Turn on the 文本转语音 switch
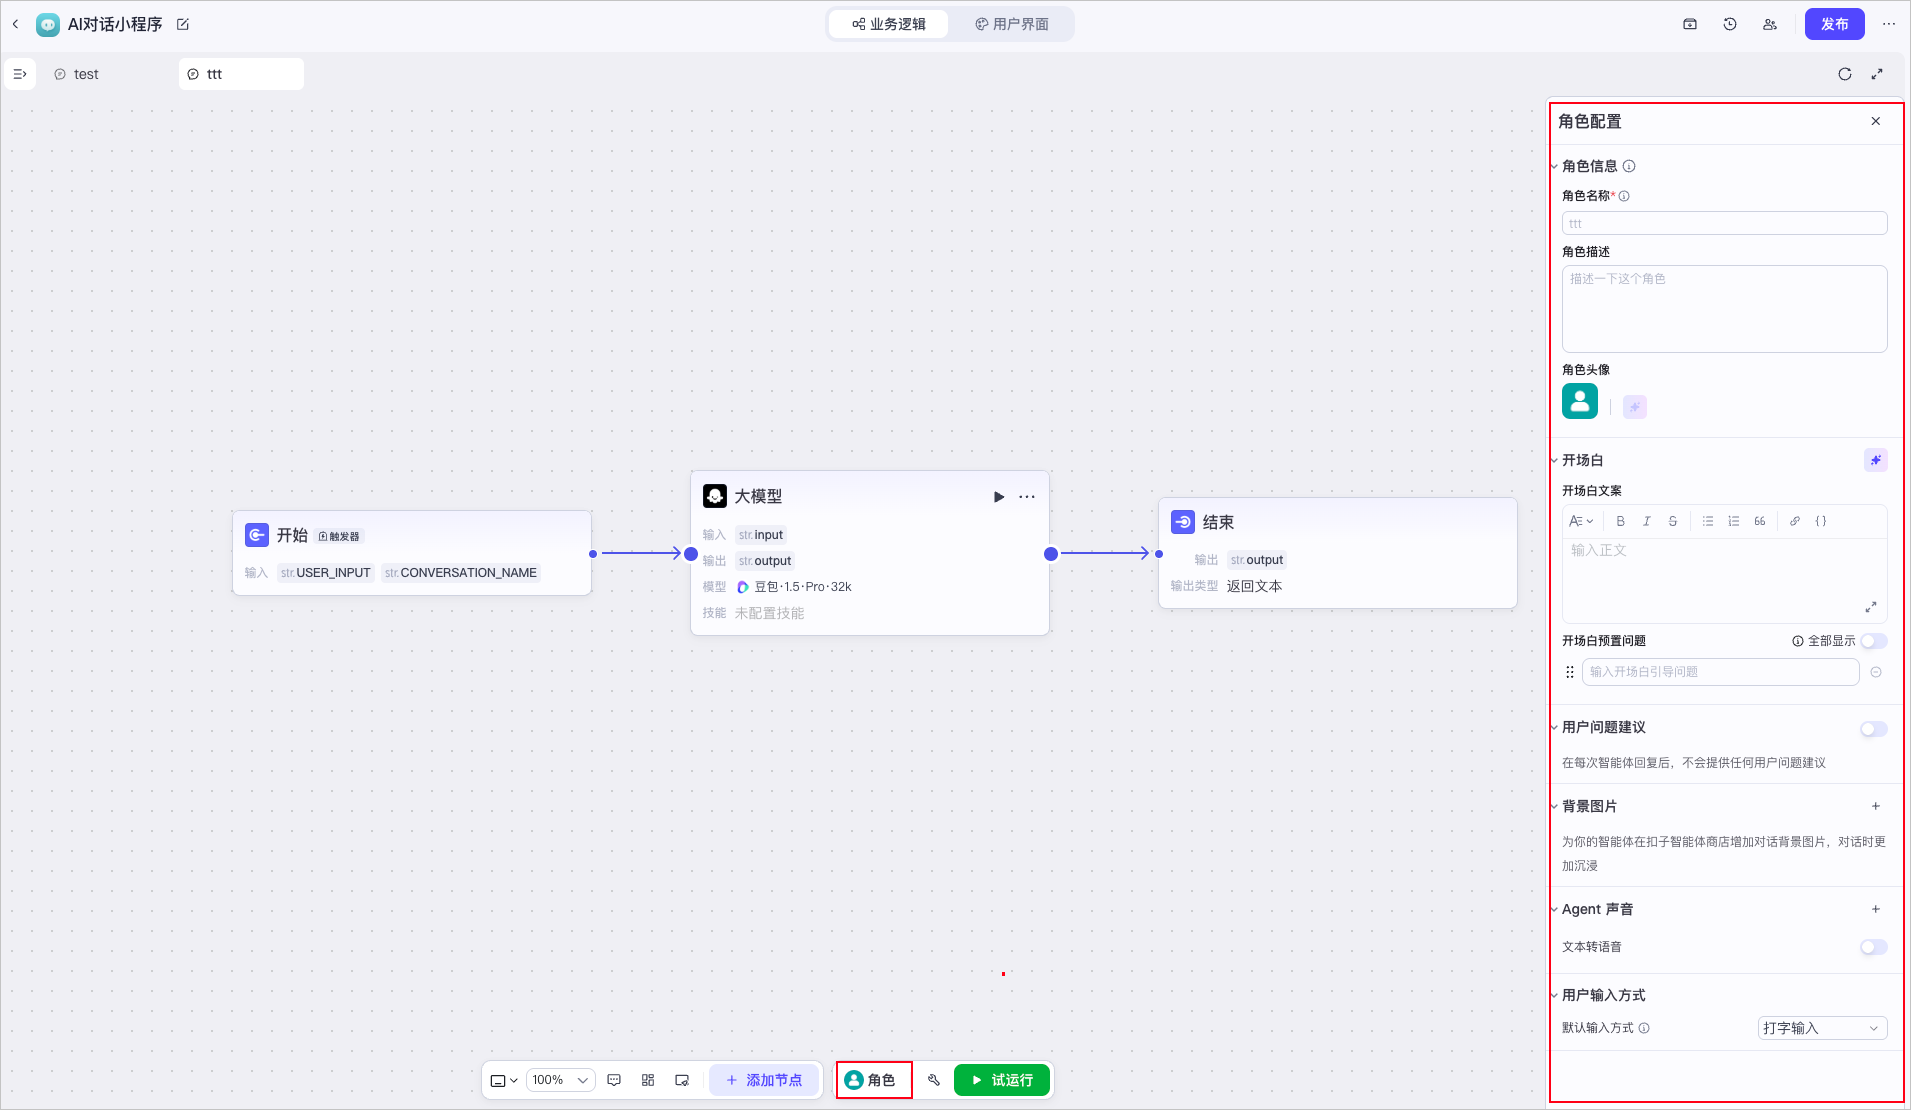This screenshot has width=1911, height=1110. pos(1874,947)
